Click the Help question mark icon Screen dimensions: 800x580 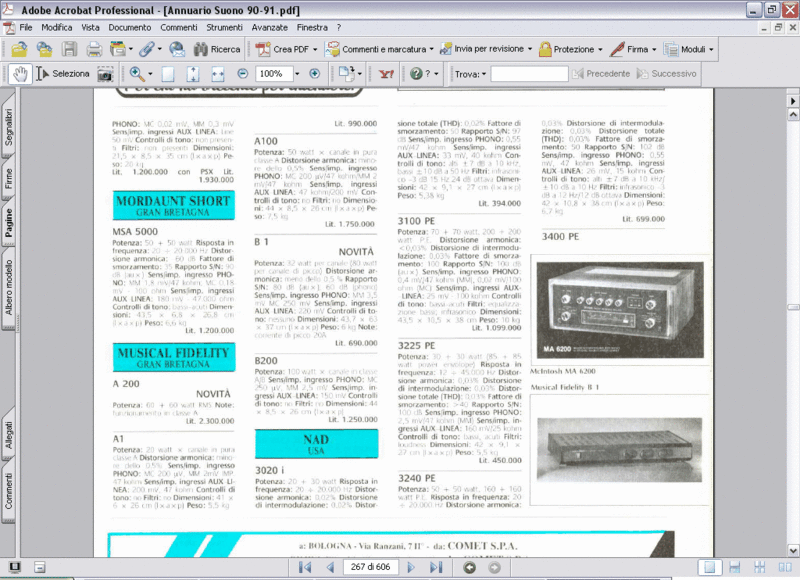(x=416, y=74)
